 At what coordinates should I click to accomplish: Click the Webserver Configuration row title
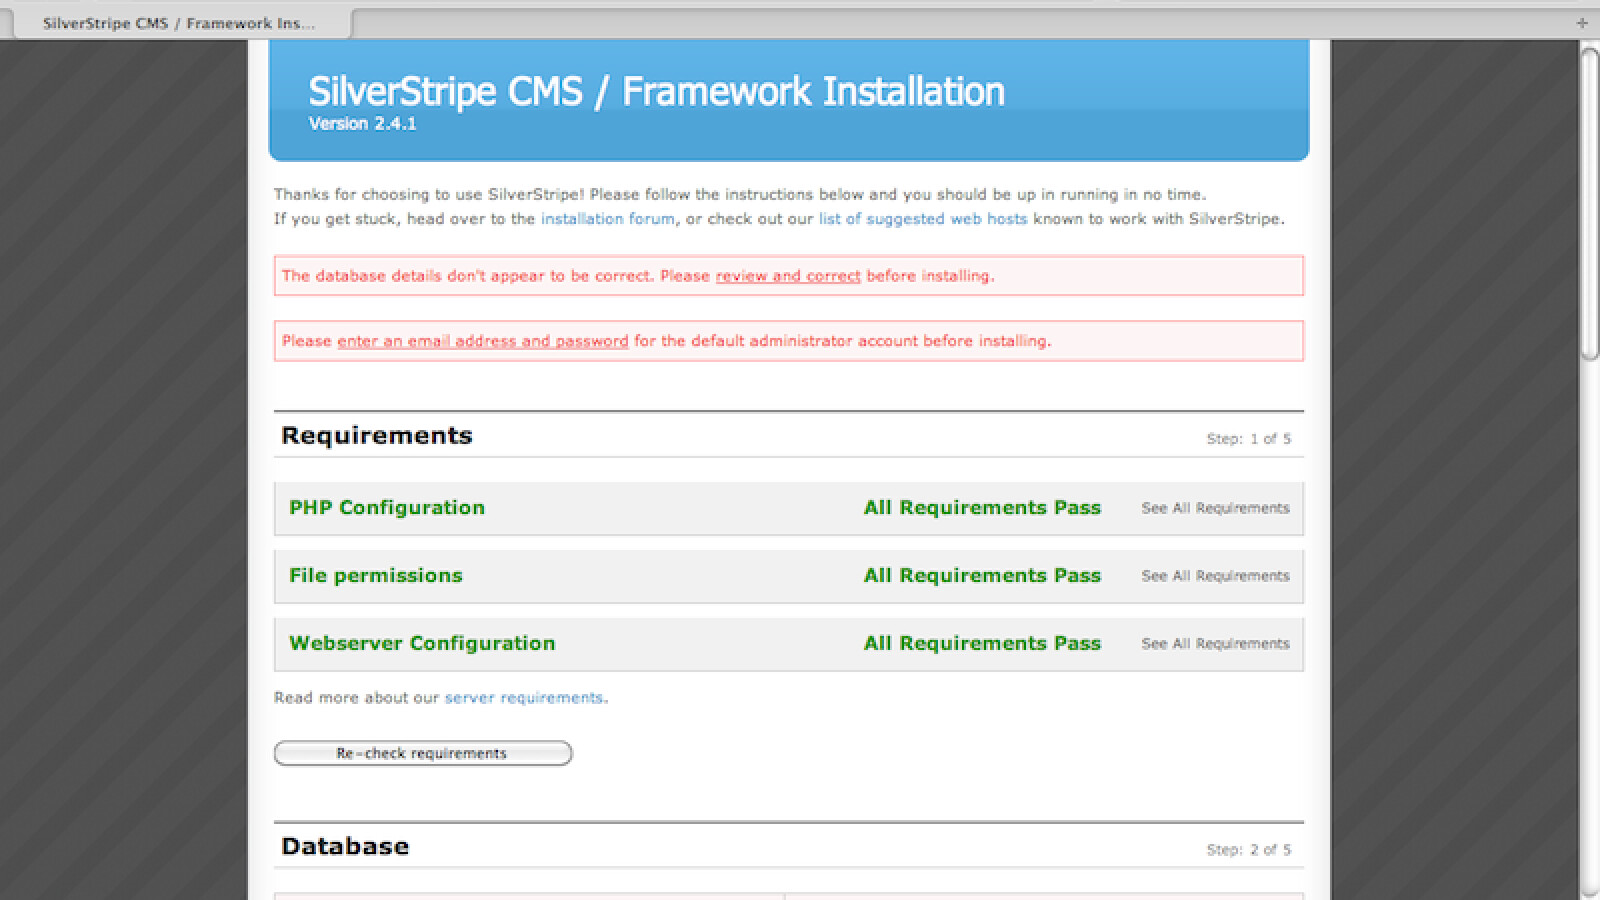[421, 644]
